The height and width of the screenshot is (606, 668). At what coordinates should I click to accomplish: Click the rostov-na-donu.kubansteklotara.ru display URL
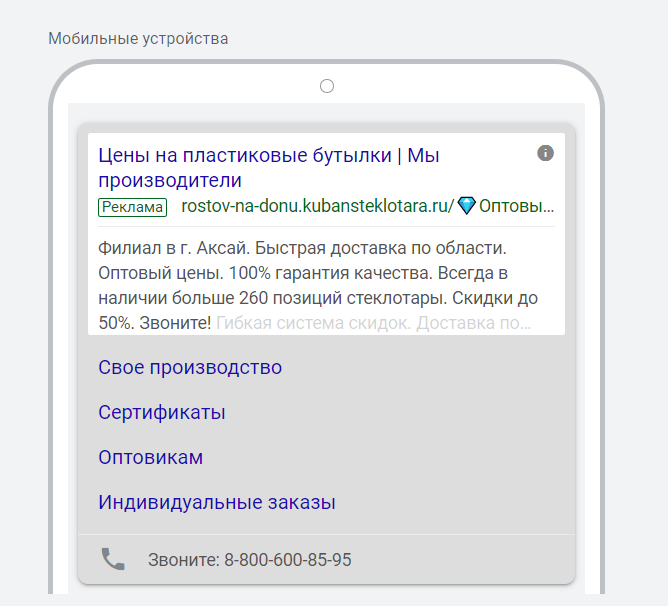coord(318,206)
